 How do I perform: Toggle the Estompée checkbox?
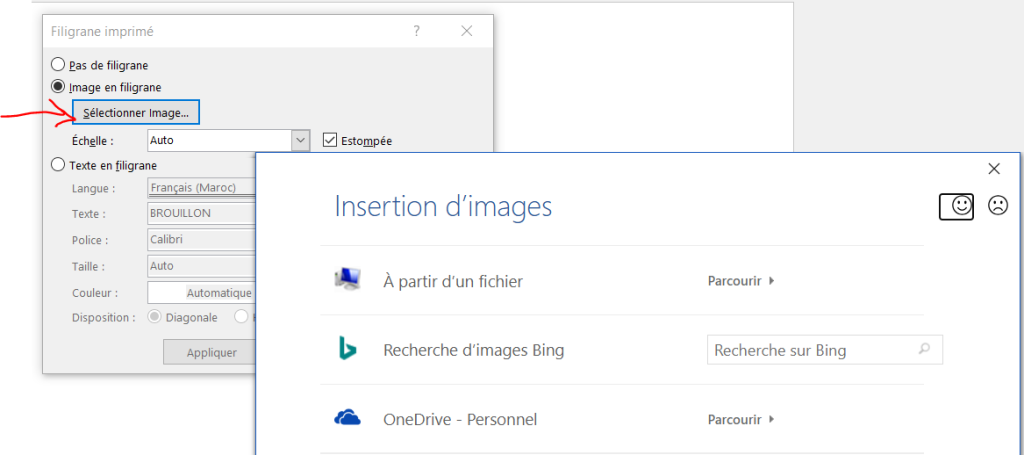pyautogui.click(x=330, y=140)
